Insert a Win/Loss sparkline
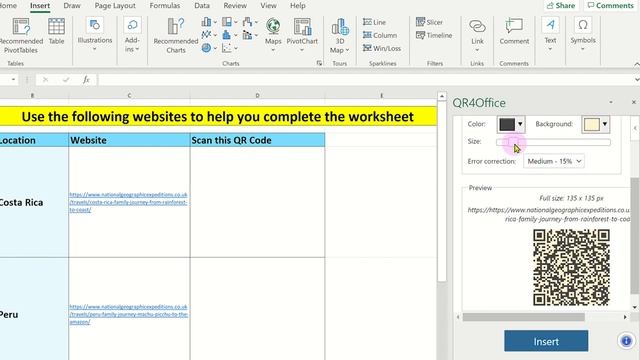This screenshot has width=640, height=360. (x=382, y=49)
